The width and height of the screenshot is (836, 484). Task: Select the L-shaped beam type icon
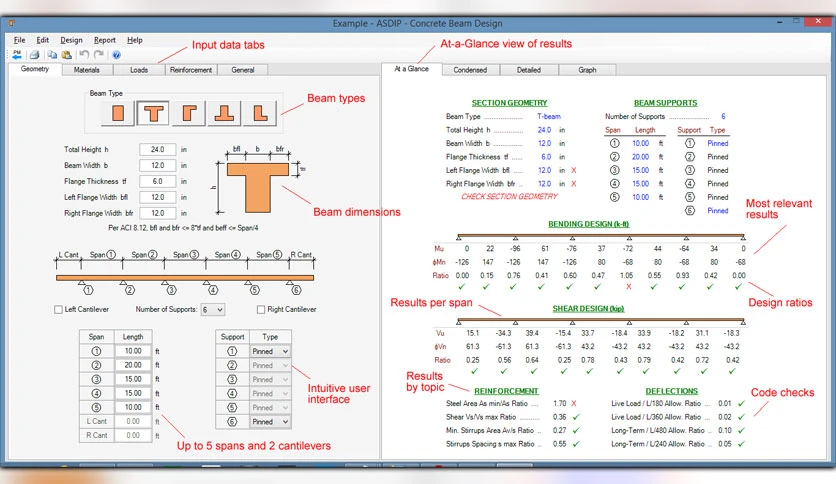[260, 113]
